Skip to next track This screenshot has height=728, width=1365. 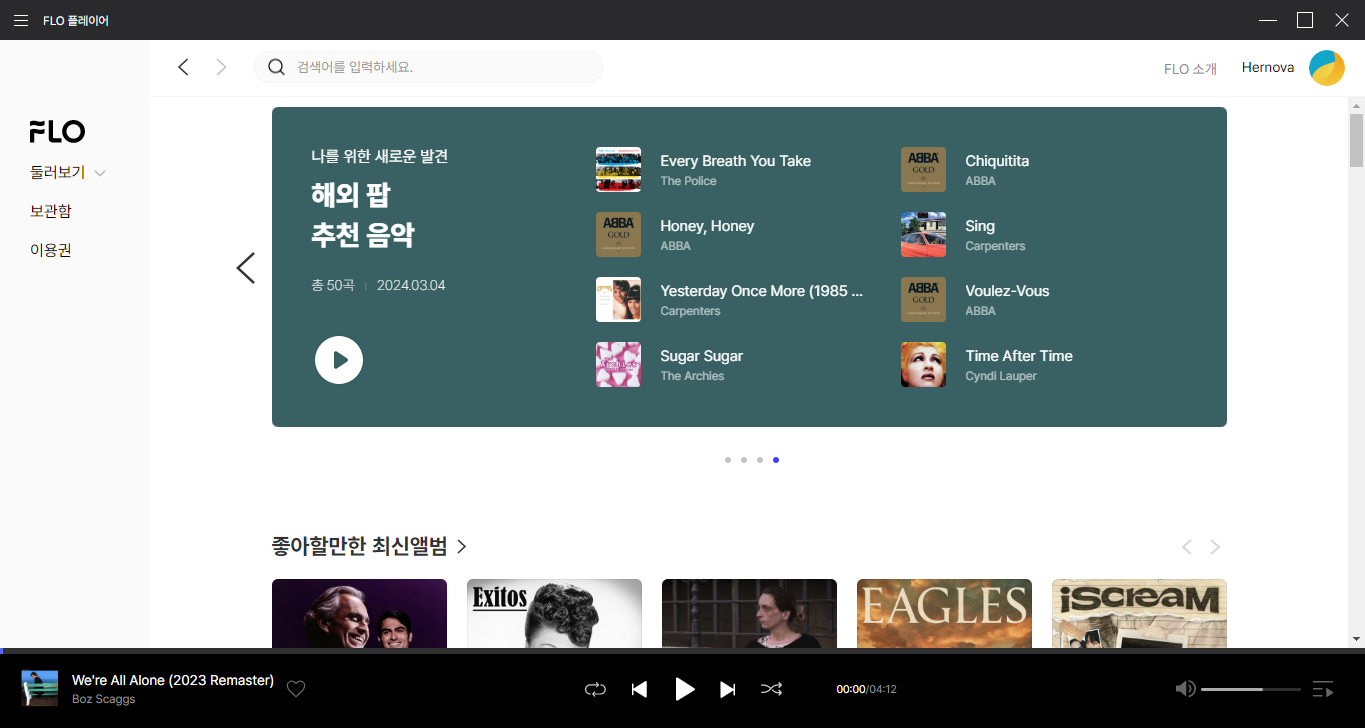[x=728, y=689]
